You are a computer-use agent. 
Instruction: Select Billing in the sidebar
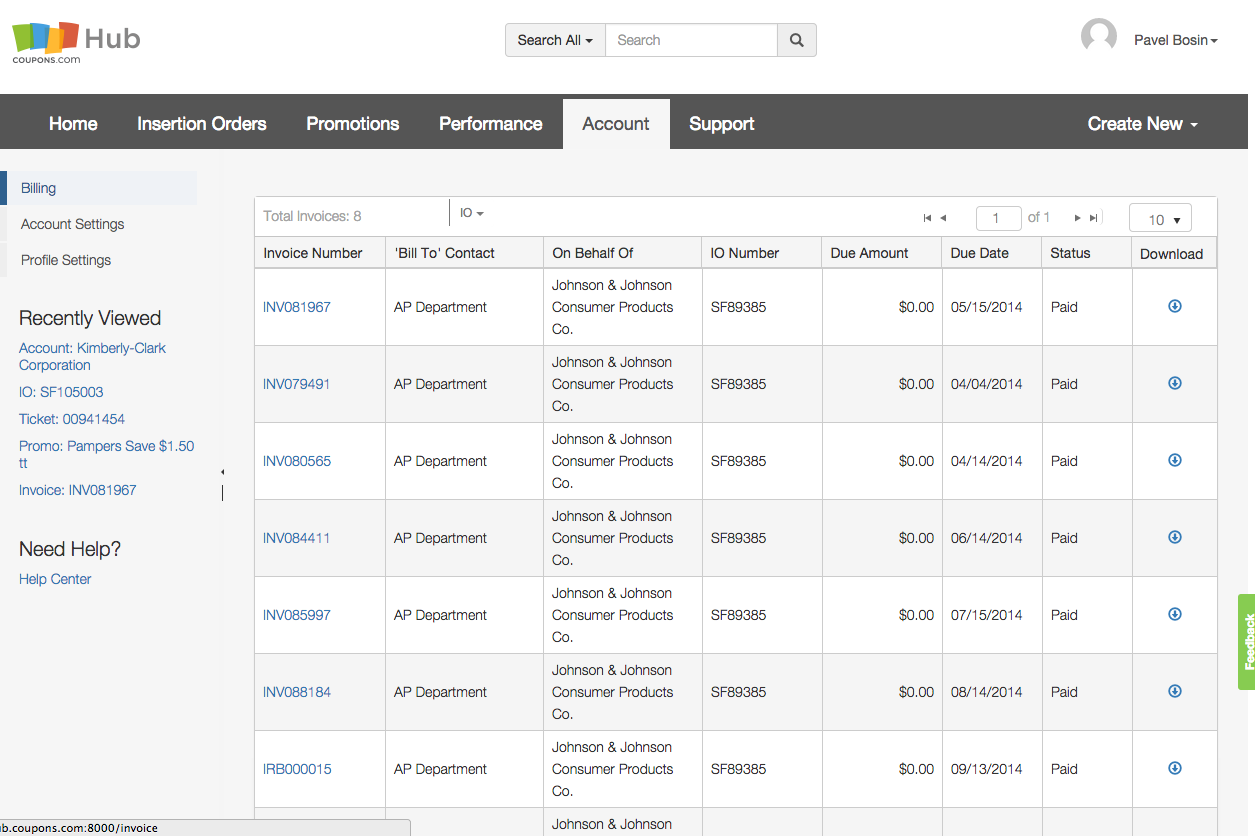click(99, 188)
